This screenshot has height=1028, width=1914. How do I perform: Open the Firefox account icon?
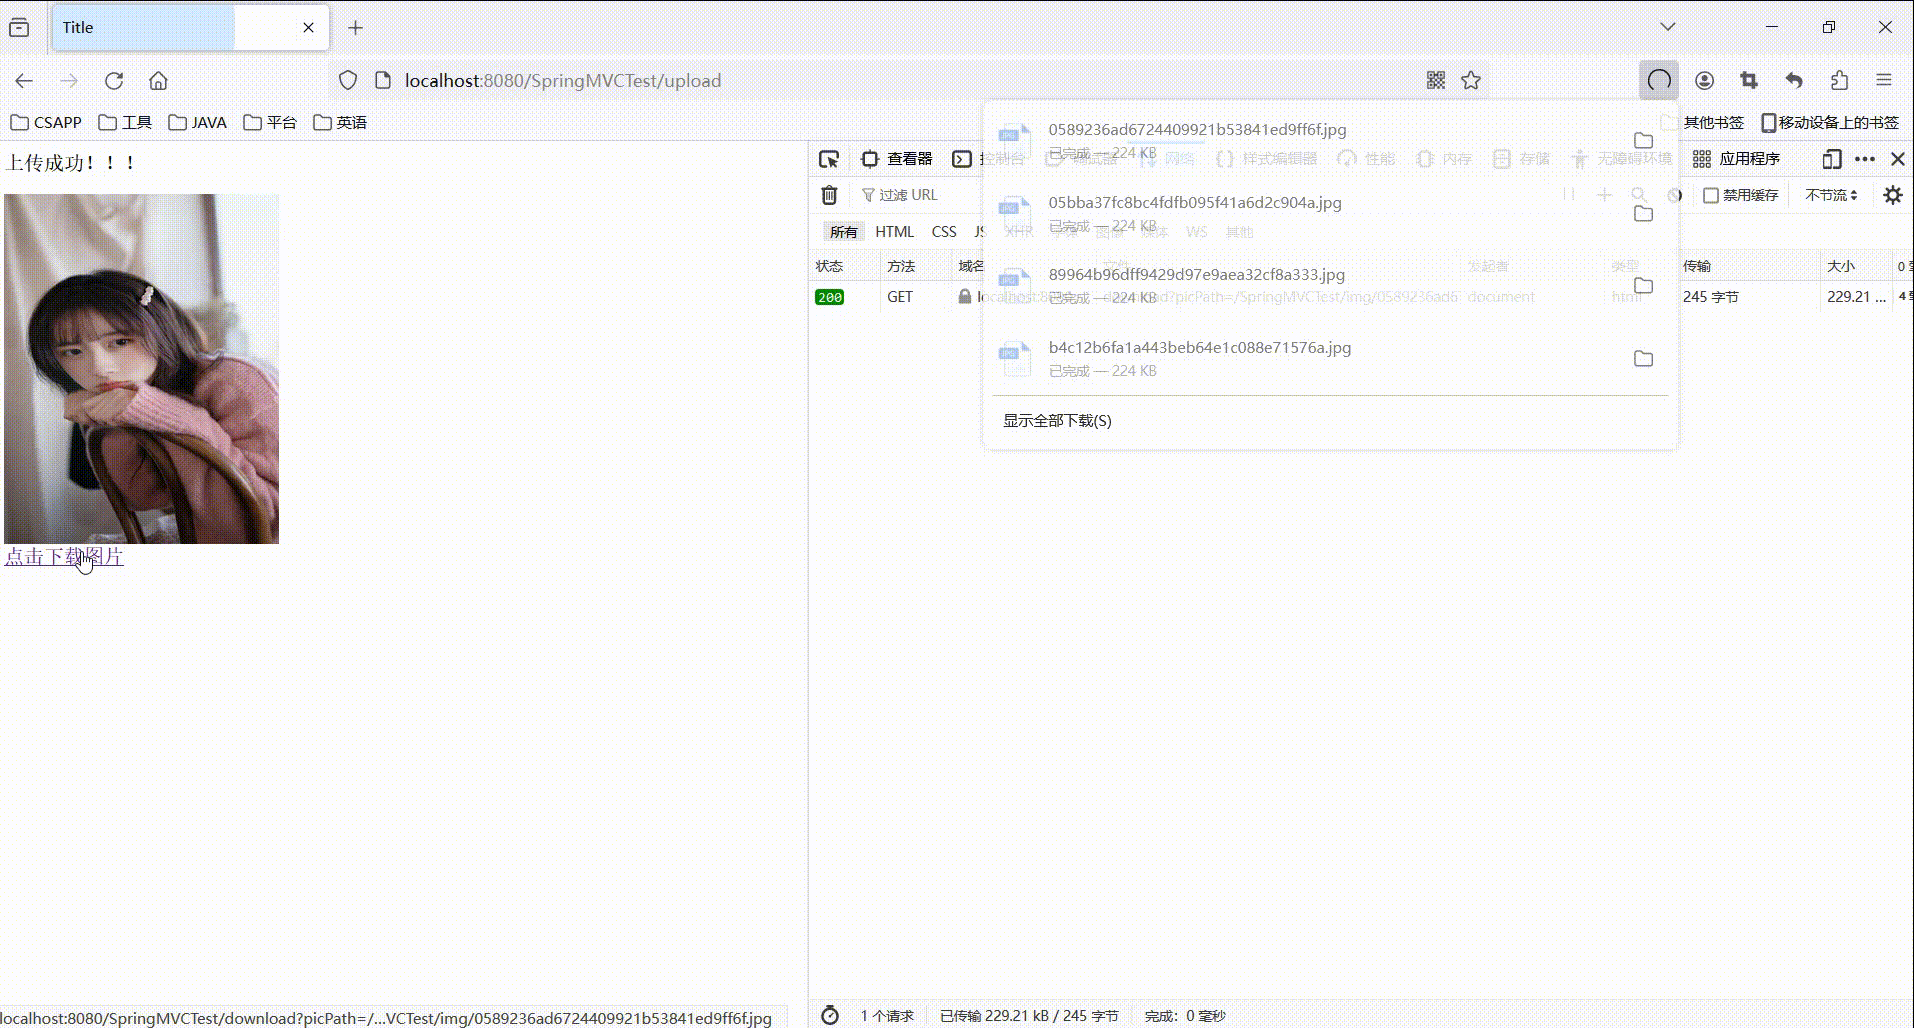[1704, 80]
